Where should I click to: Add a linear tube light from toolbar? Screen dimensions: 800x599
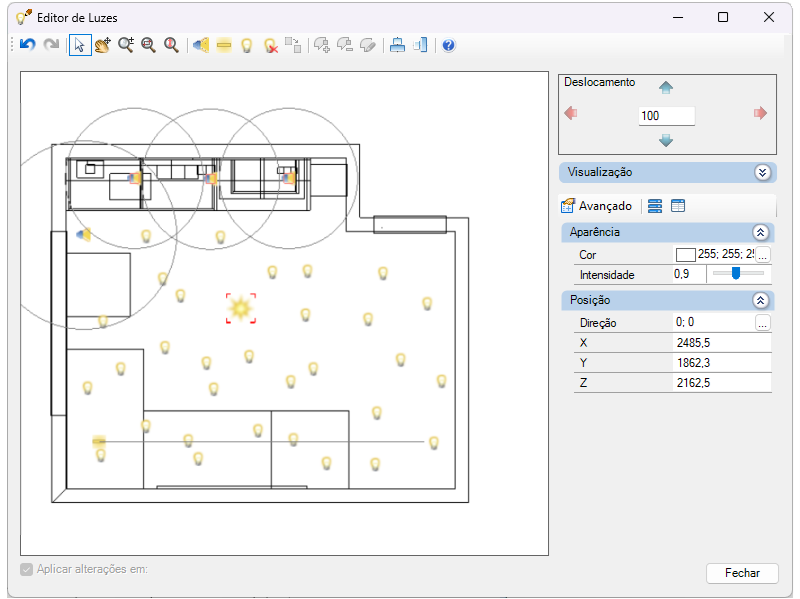coord(224,45)
